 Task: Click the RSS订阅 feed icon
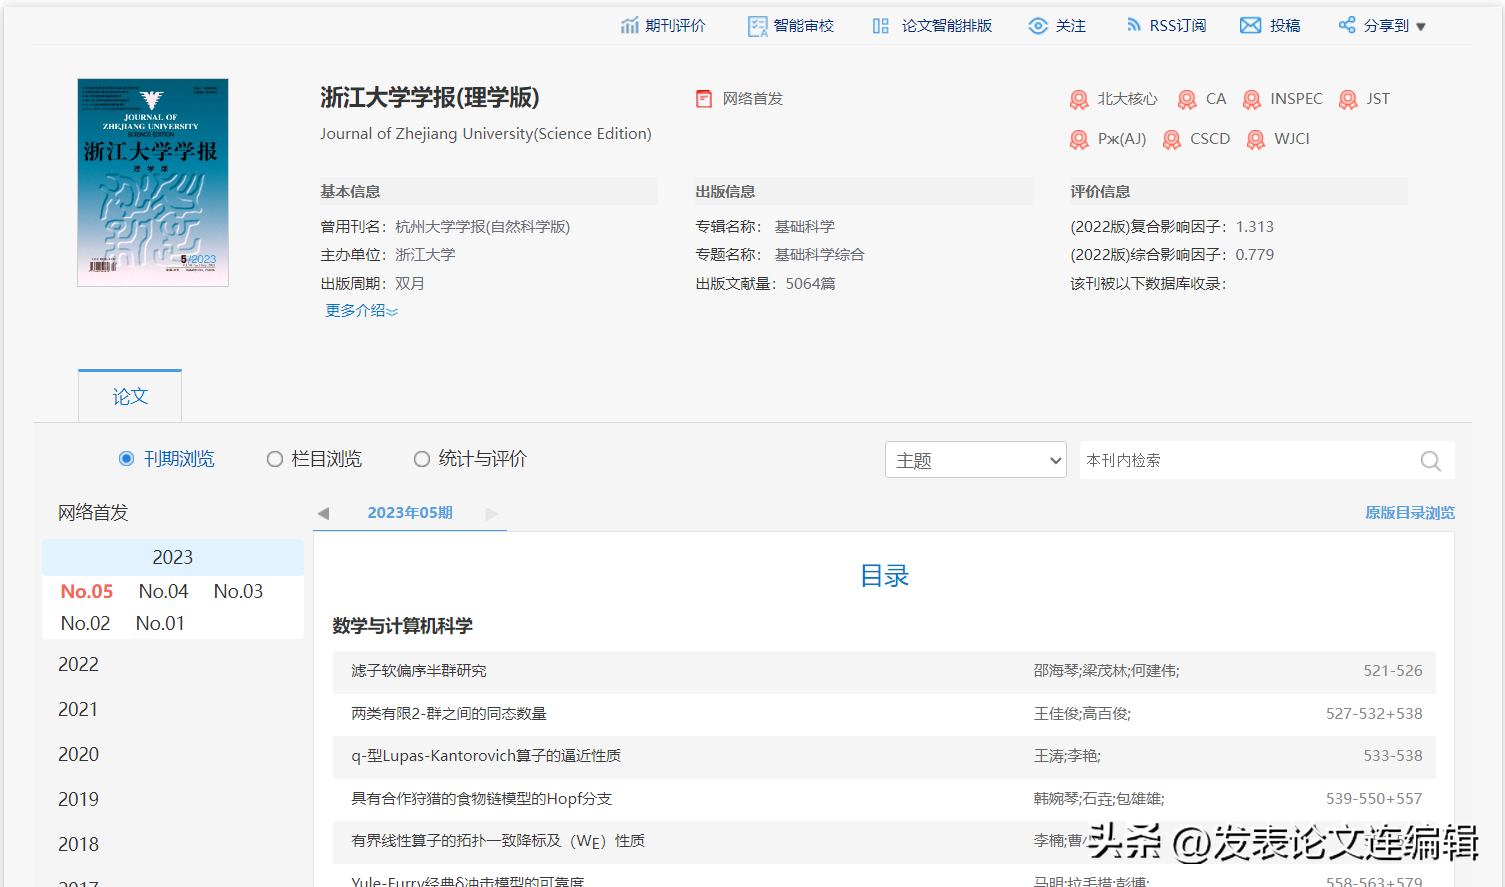[1133, 25]
